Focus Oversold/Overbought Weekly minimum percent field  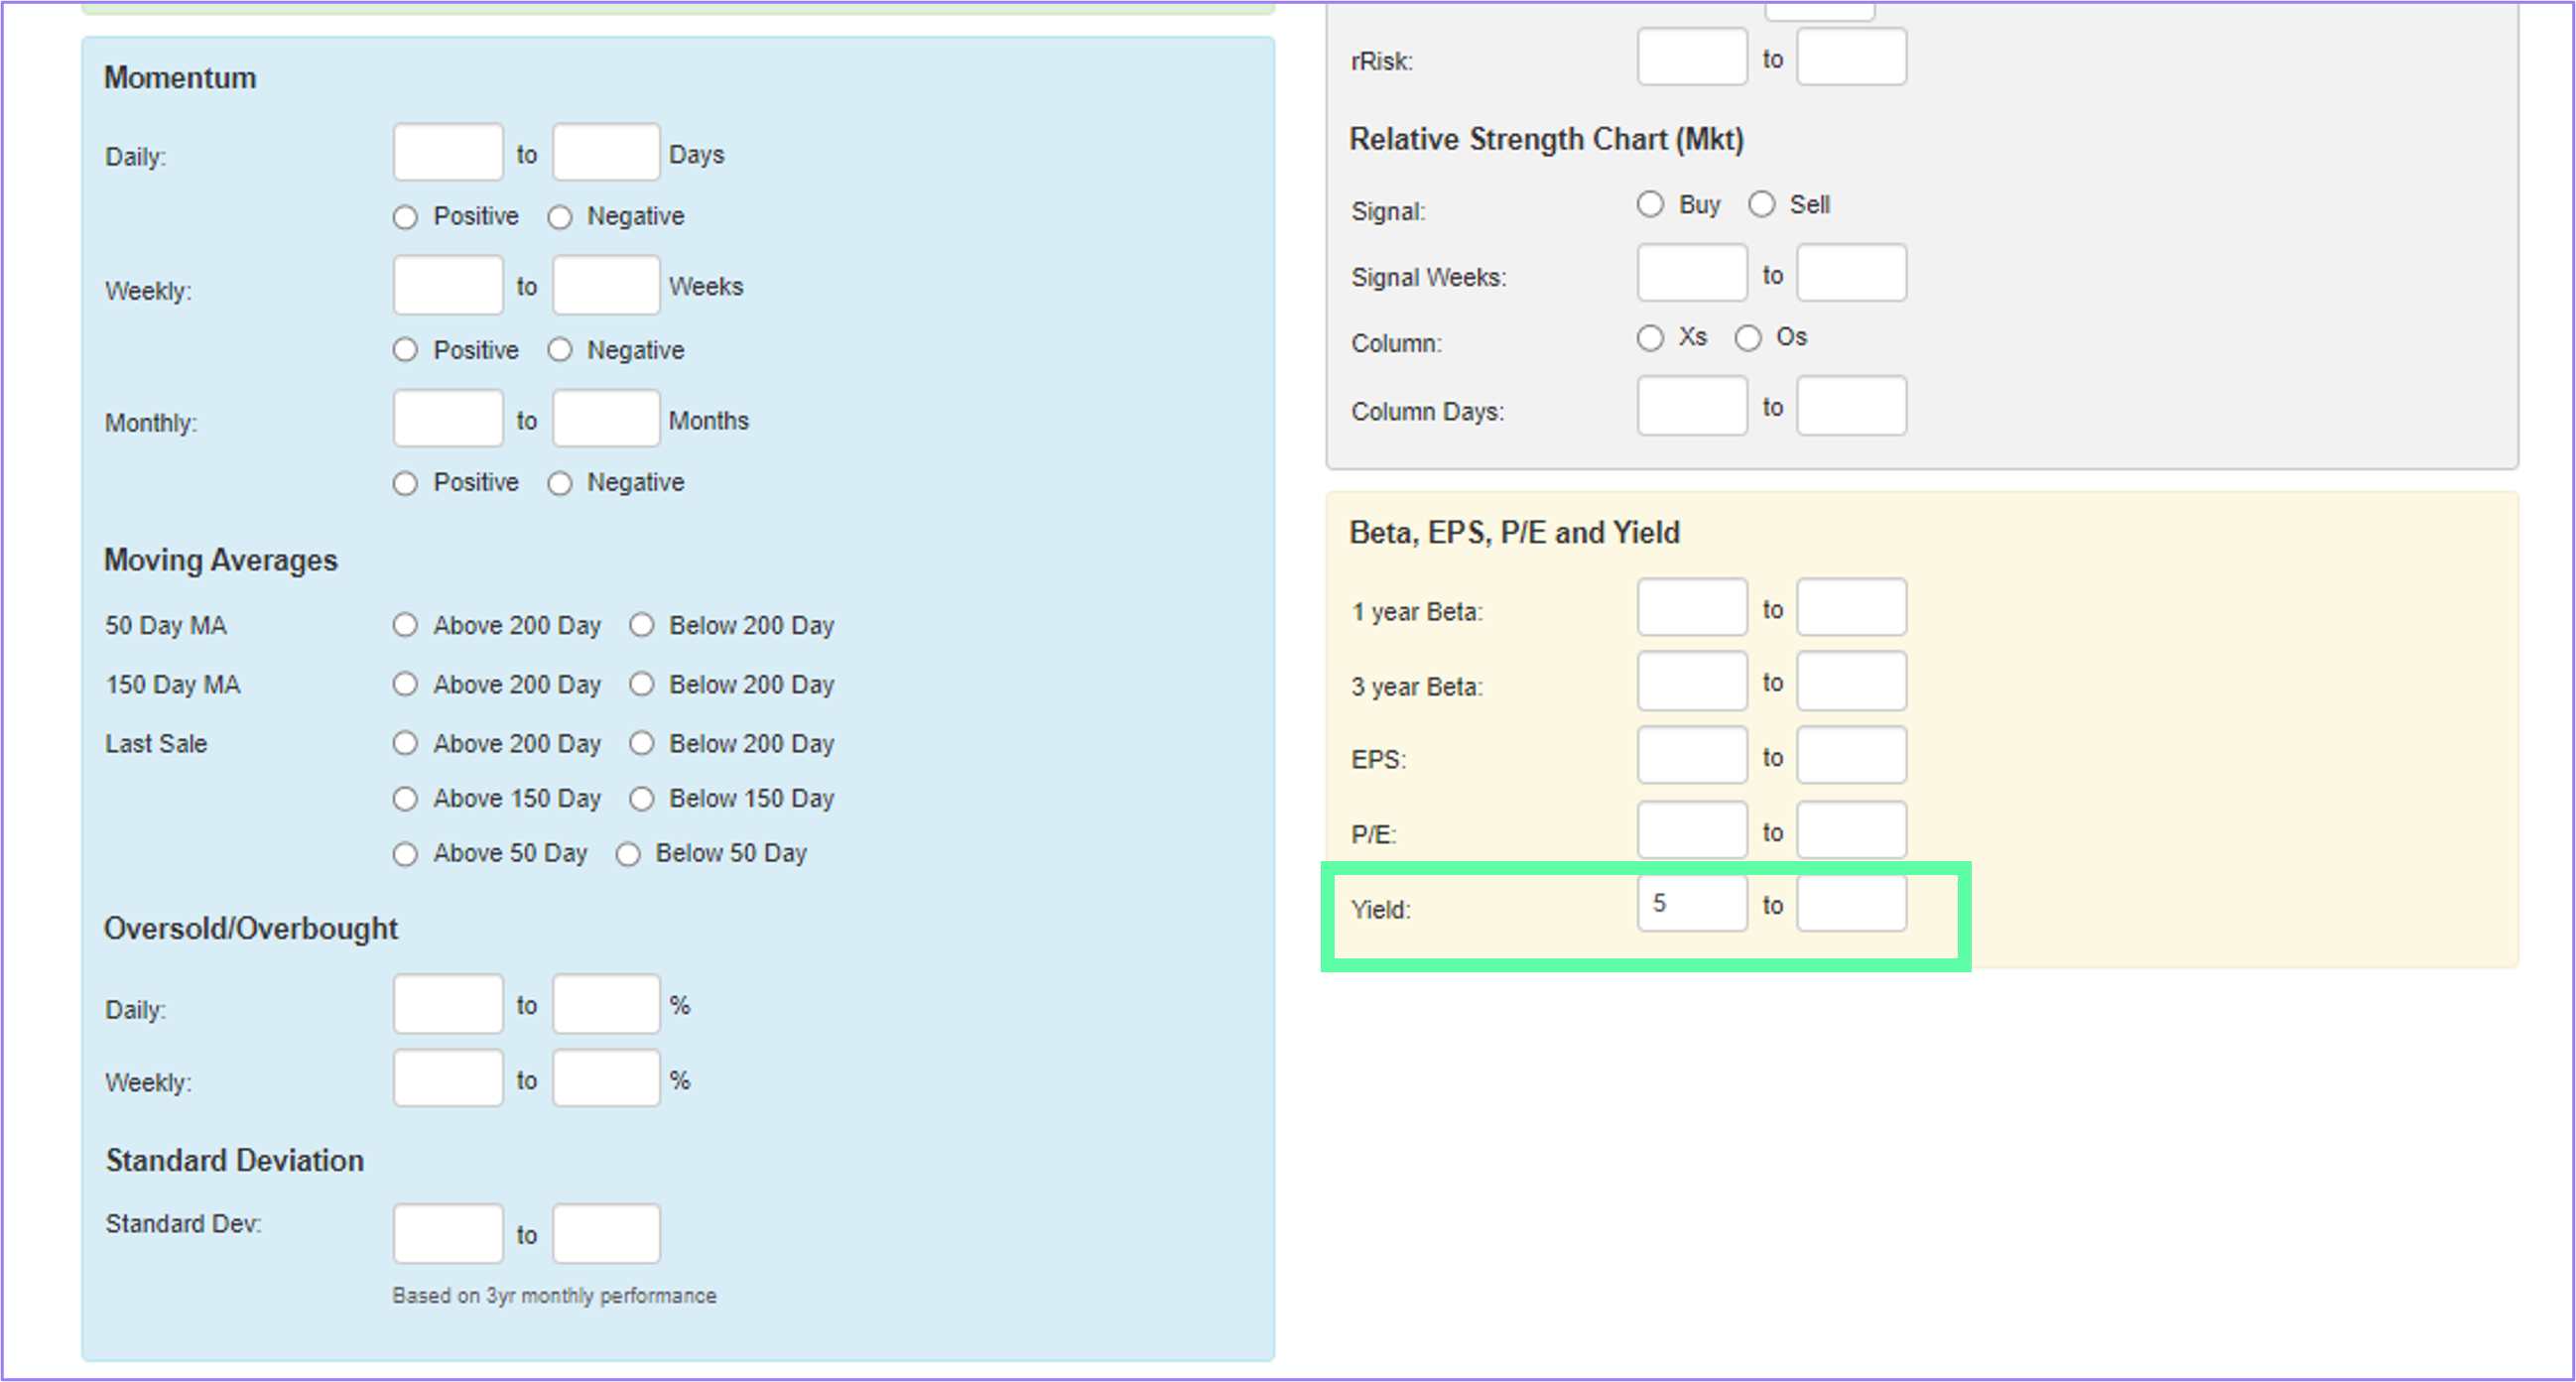tap(448, 1078)
